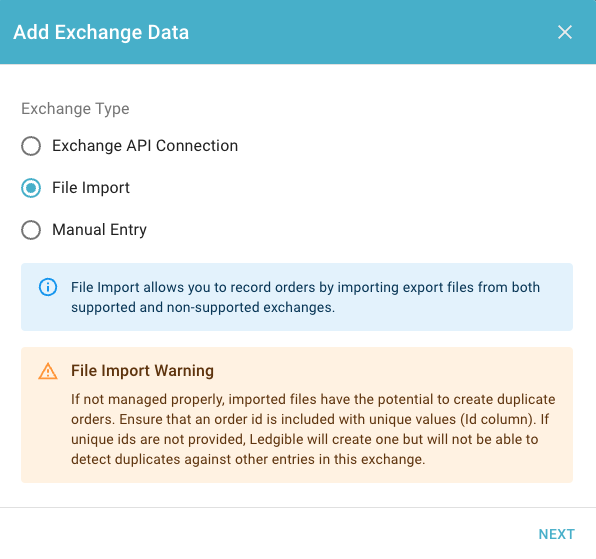Click the 'Add Exchange Data' dialog title
596x559 pixels.
[101, 32]
